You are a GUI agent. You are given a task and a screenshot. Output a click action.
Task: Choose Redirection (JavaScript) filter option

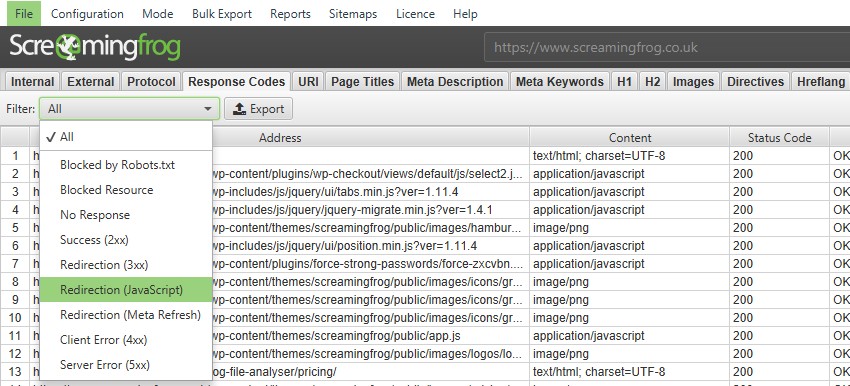126,290
